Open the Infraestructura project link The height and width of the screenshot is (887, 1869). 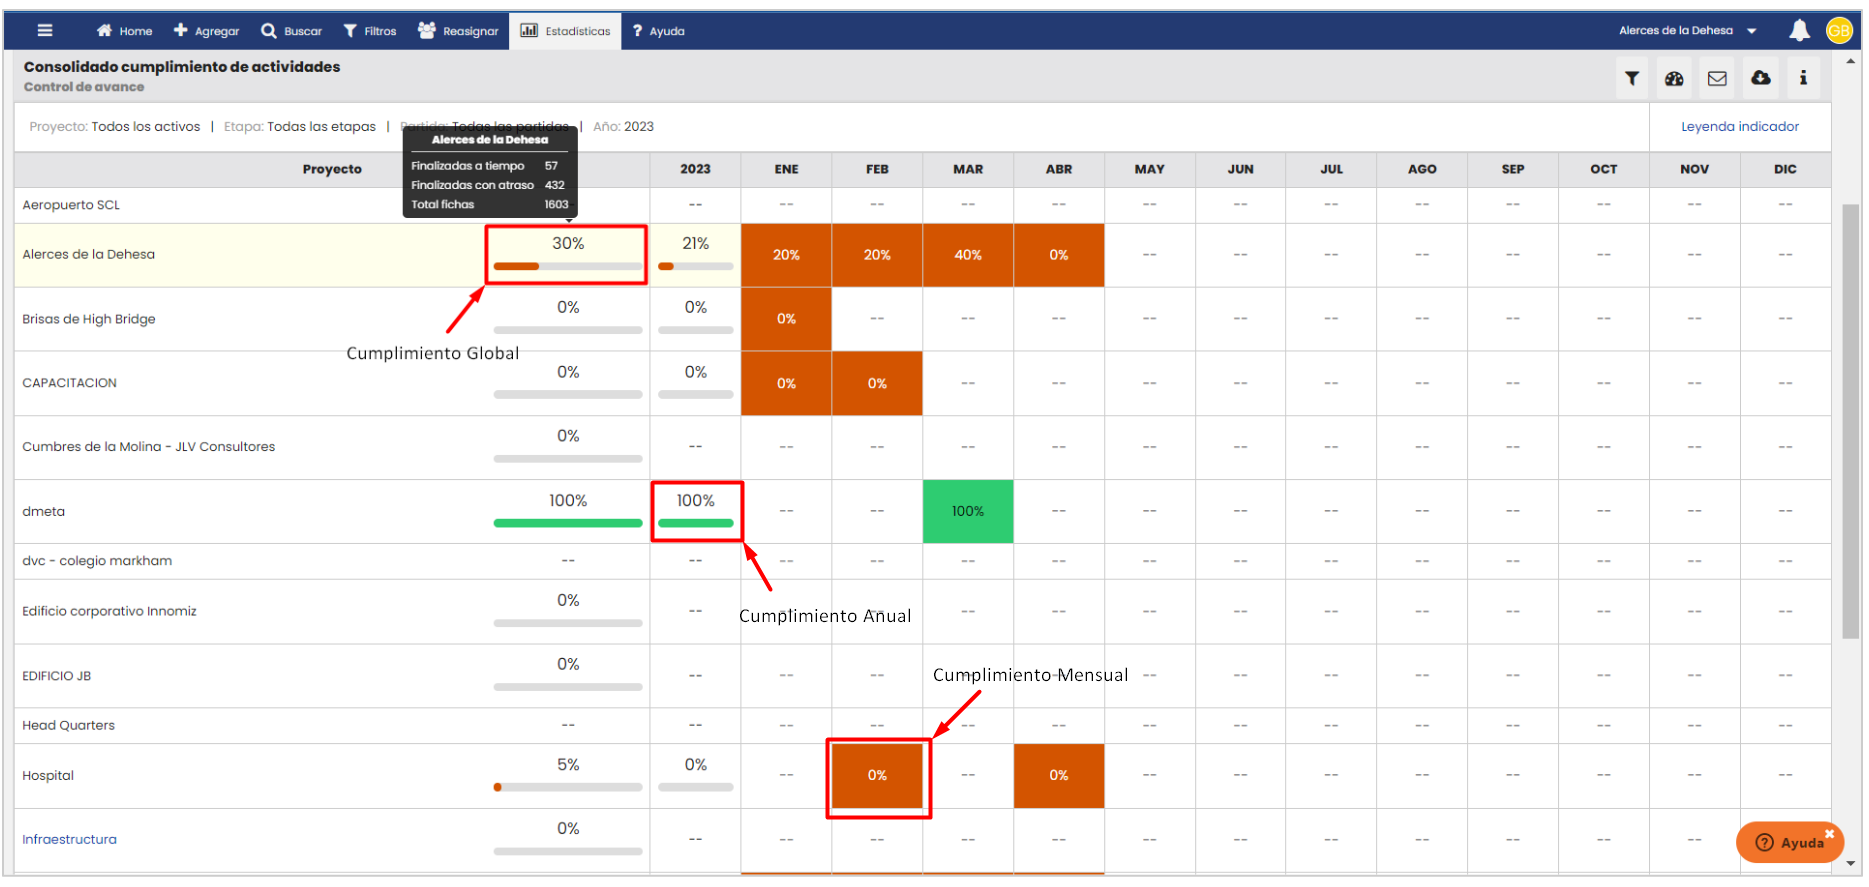pyautogui.click(x=70, y=839)
